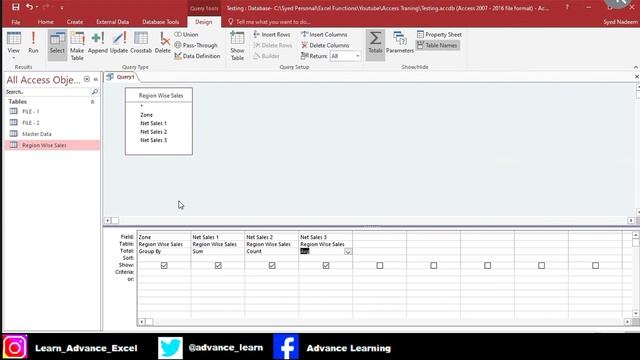Check the Show box in eighth grid column
The height and width of the screenshot is (360, 640).
tap(541, 265)
